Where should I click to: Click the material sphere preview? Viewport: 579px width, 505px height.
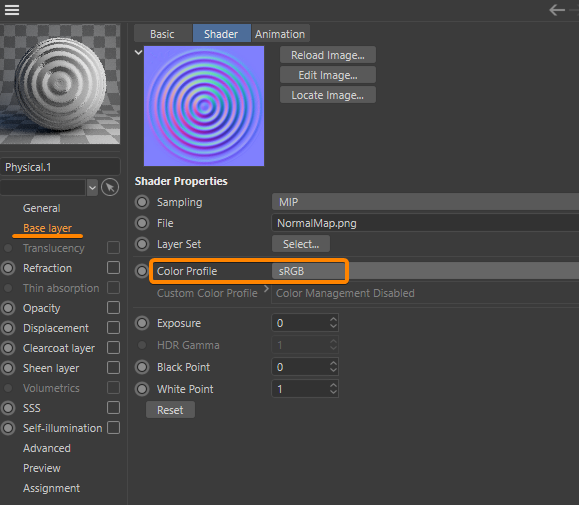60,84
